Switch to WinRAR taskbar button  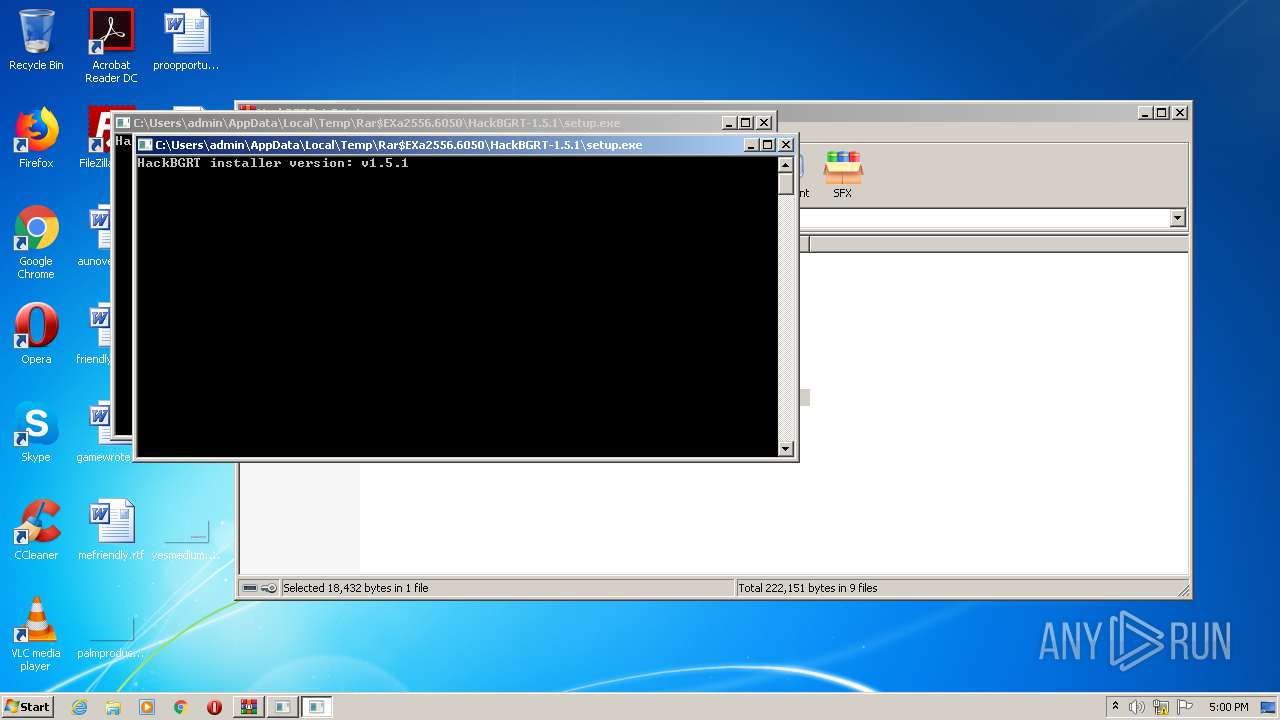click(x=248, y=707)
